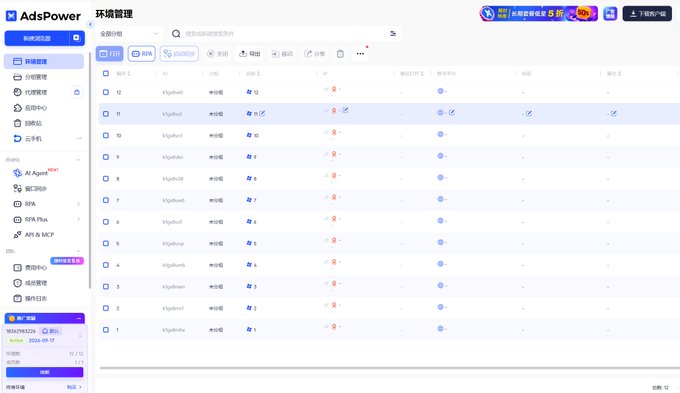This screenshot has height=393, width=680.
Task: Open the 全部分组 group dropdown
Action: 129,33
